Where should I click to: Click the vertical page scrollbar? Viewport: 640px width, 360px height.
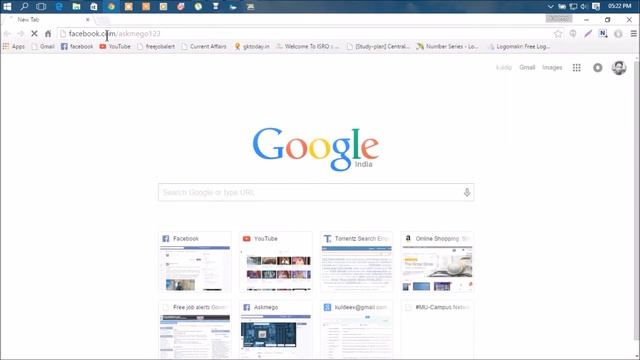[x=637, y=200]
